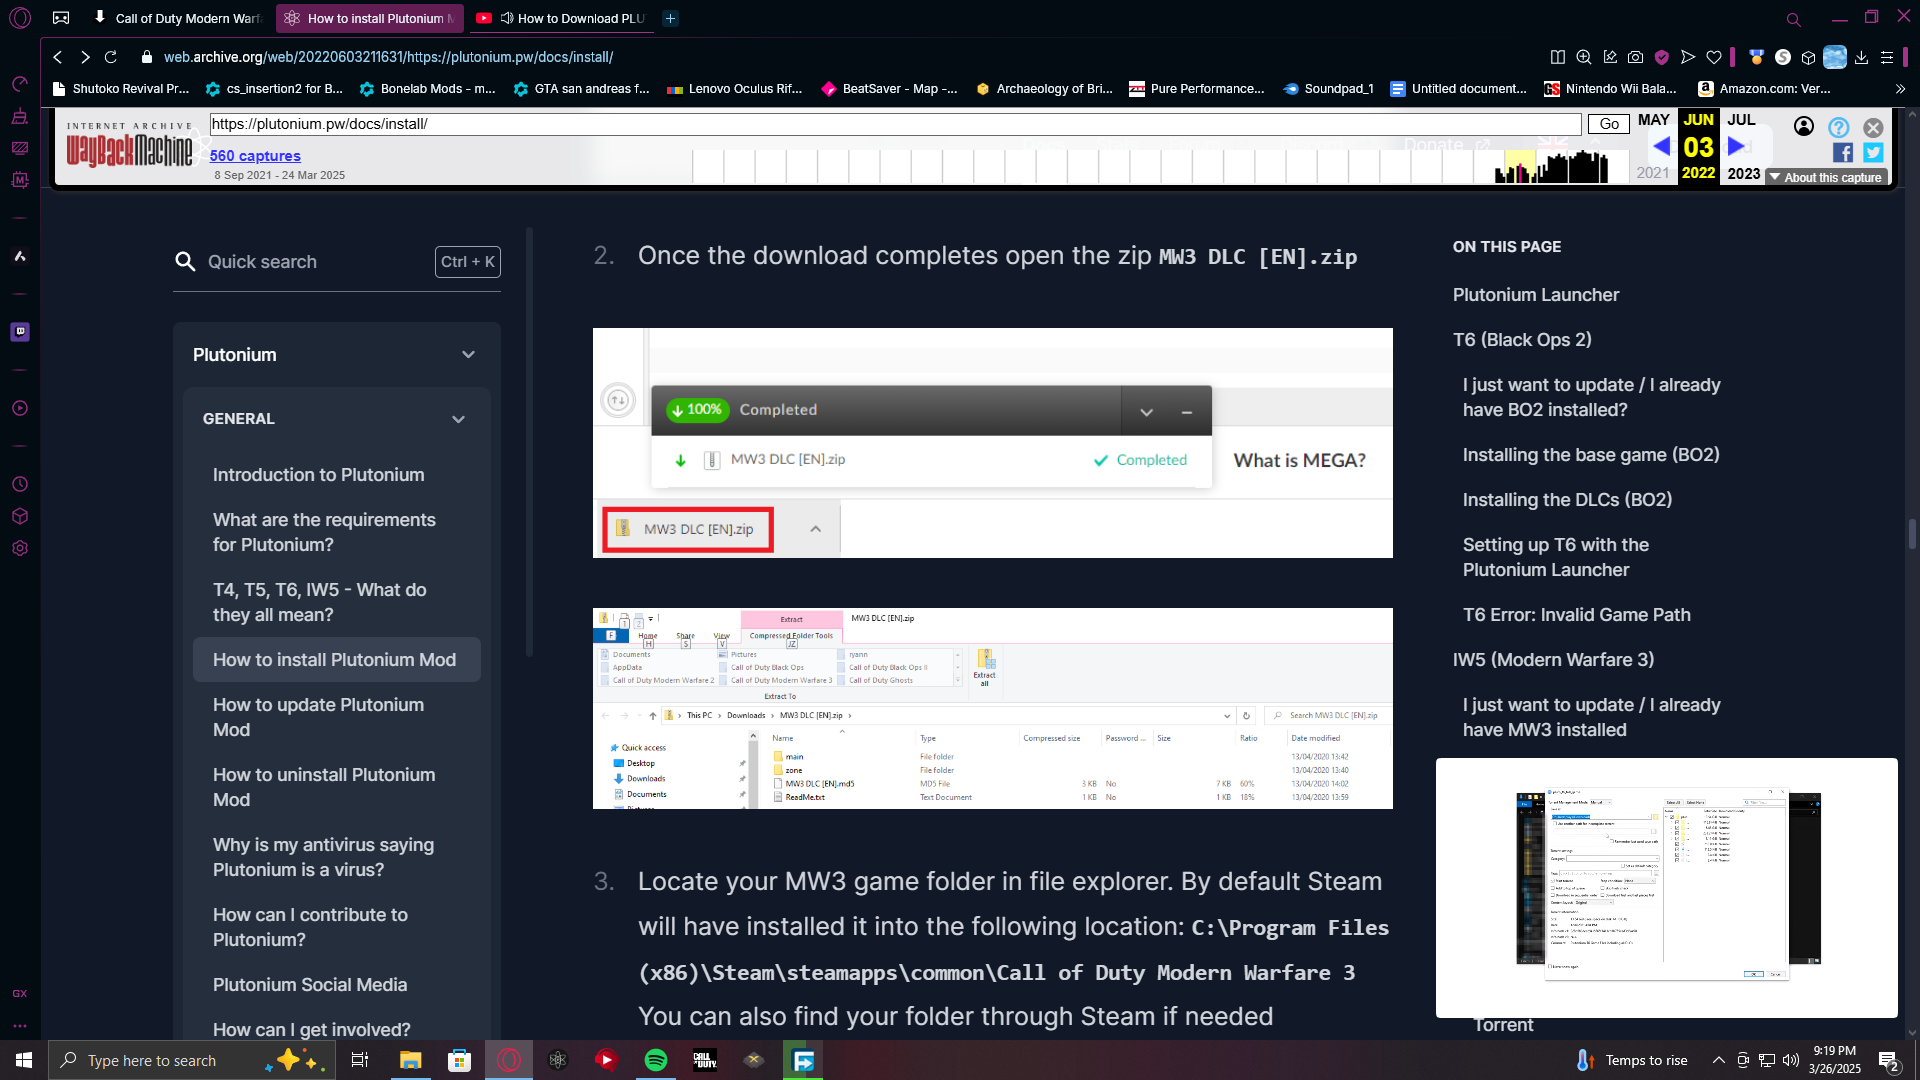This screenshot has width=1920, height=1080.
Task: Click the snapshot camera icon in address bar
Action: (x=1635, y=57)
